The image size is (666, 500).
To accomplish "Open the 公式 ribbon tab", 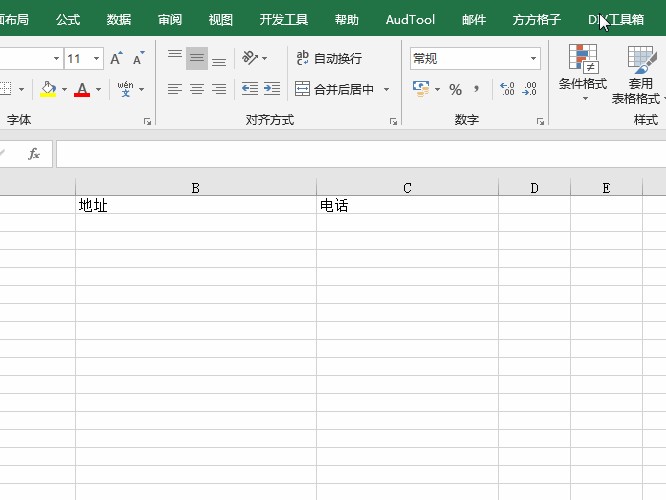I will point(68,20).
